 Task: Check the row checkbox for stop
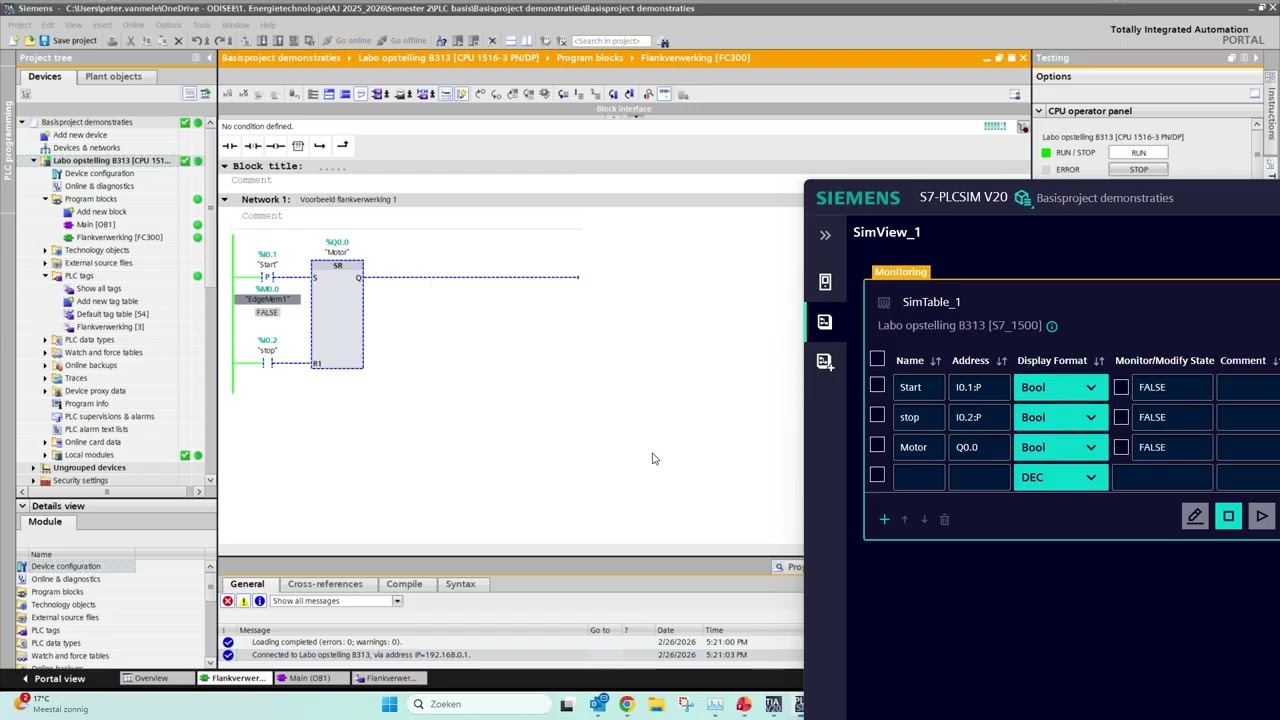(877, 415)
